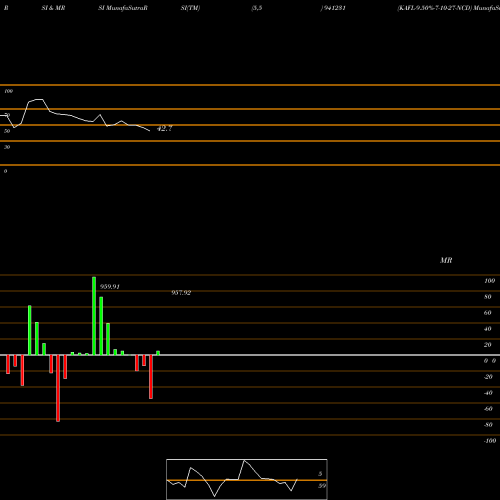Click the '(5,5' parameter text in header
The height and width of the screenshot is (500, 500).
257,8
